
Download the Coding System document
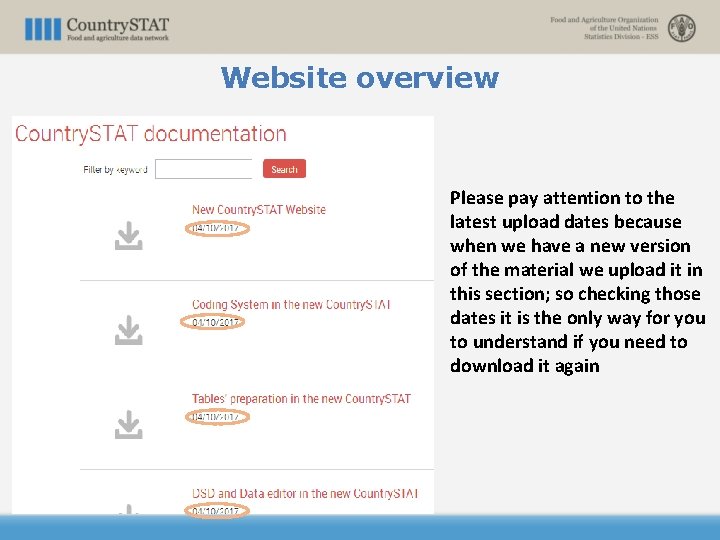point(129,330)
